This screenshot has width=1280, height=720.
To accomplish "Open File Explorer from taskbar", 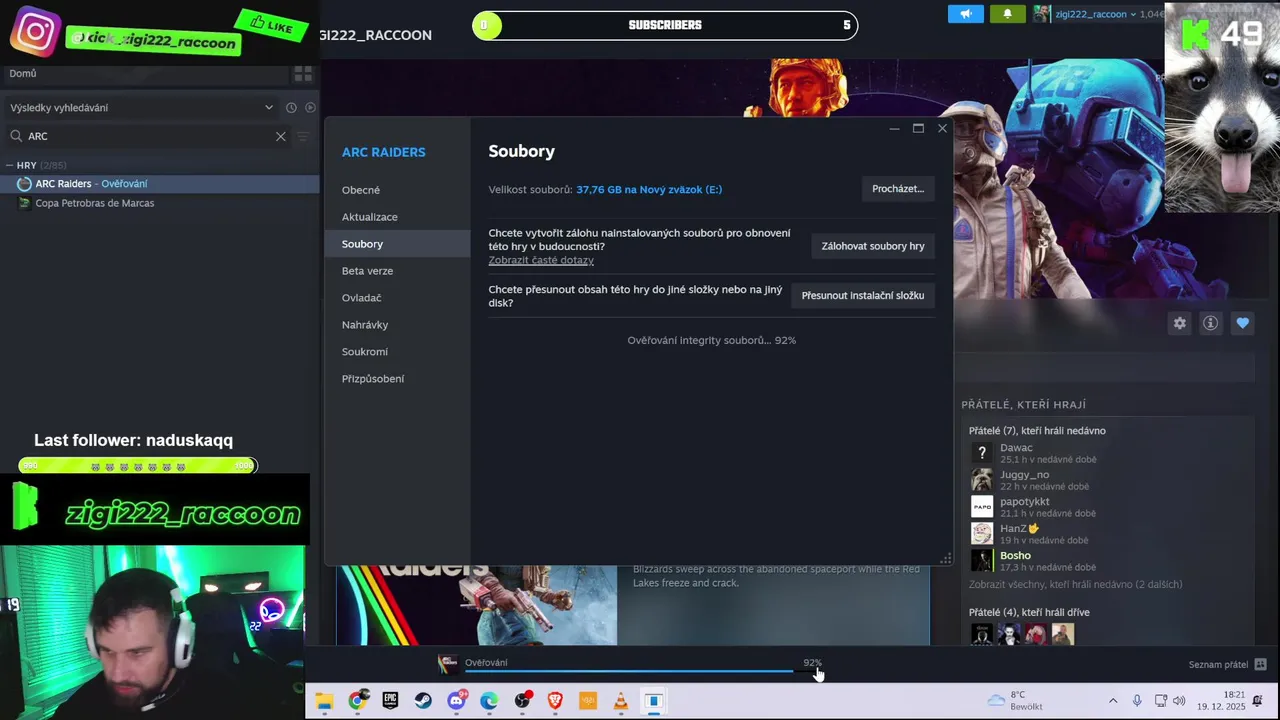I will [324, 701].
